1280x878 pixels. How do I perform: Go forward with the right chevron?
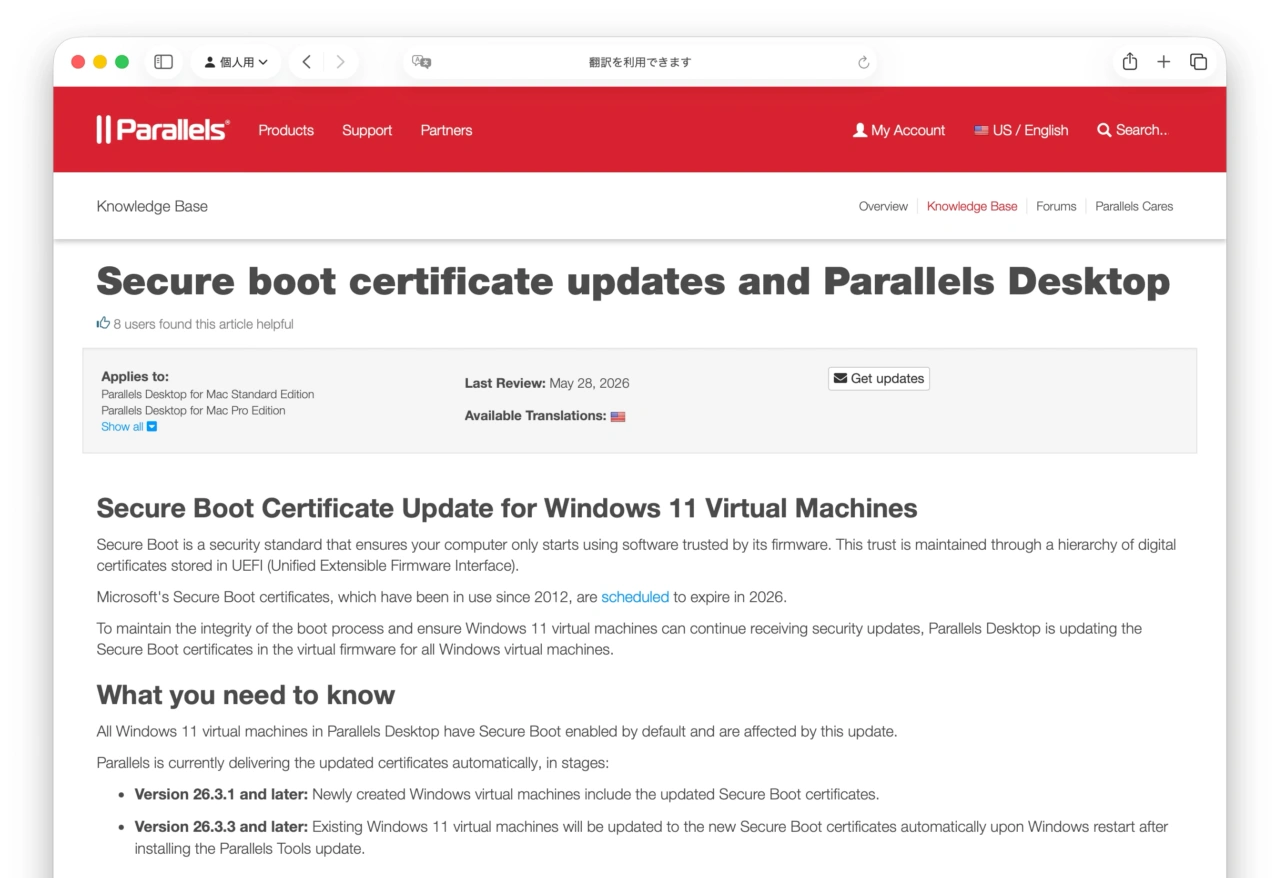coord(340,62)
